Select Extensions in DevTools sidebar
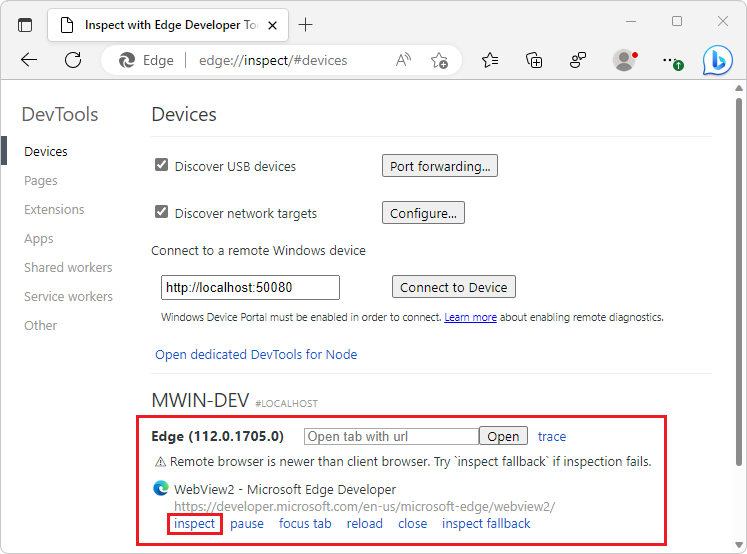 point(54,210)
